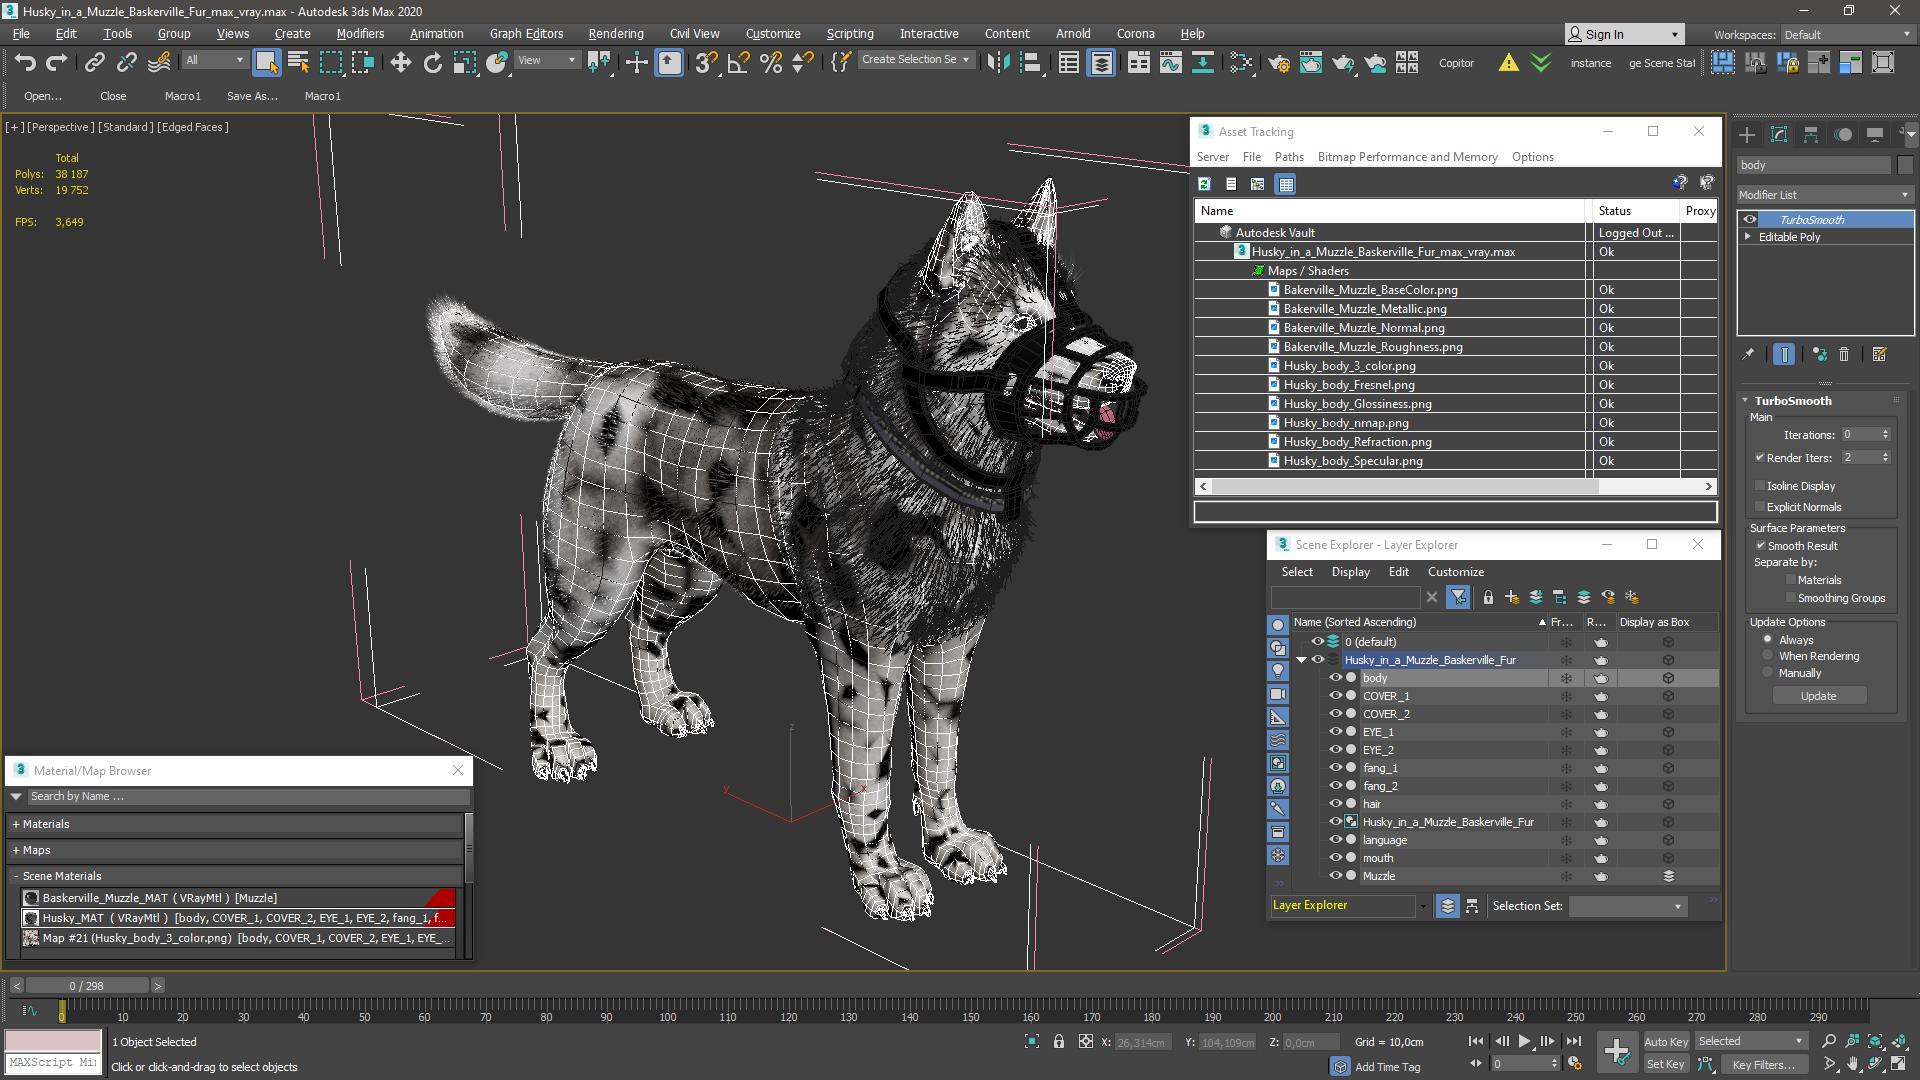Open the Modifier List dropdown
Viewport: 1920px width, 1080px height.
point(1824,195)
